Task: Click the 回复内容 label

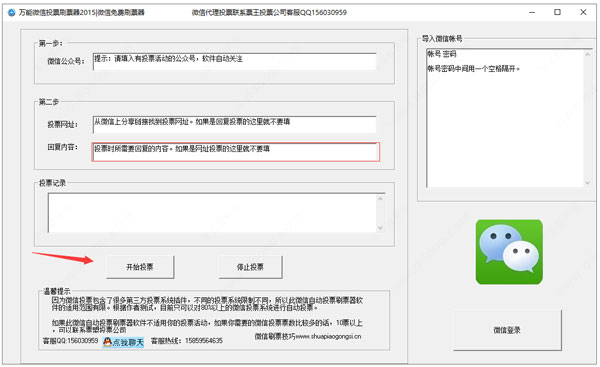Action: [x=62, y=147]
